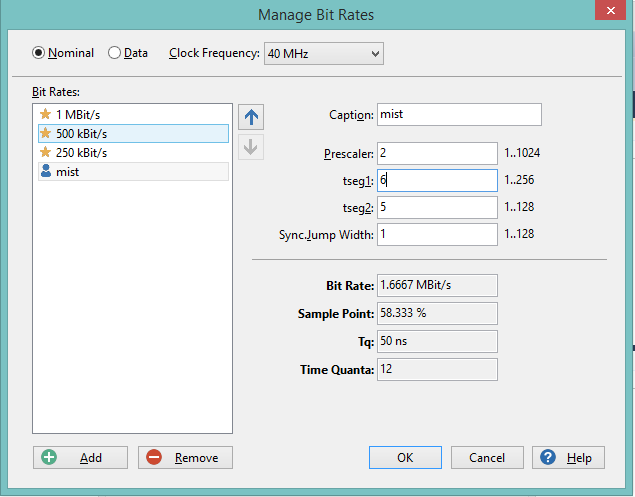Click into the Caption text field
Image resolution: width=635 pixels, height=497 pixels.
(459, 114)
